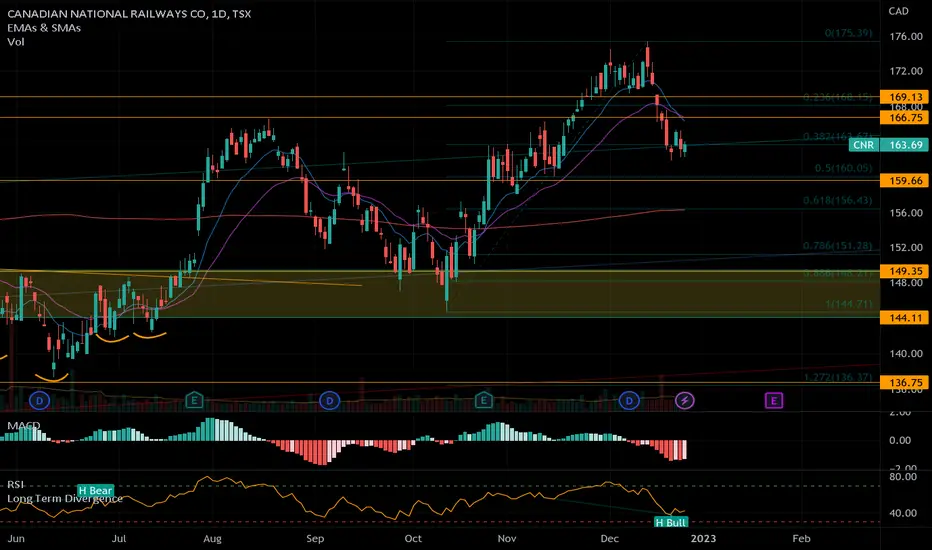This screenshot has width=932, height=550.
Task: Click the 156.00 price axis value
Action: [x=906, y=213]
